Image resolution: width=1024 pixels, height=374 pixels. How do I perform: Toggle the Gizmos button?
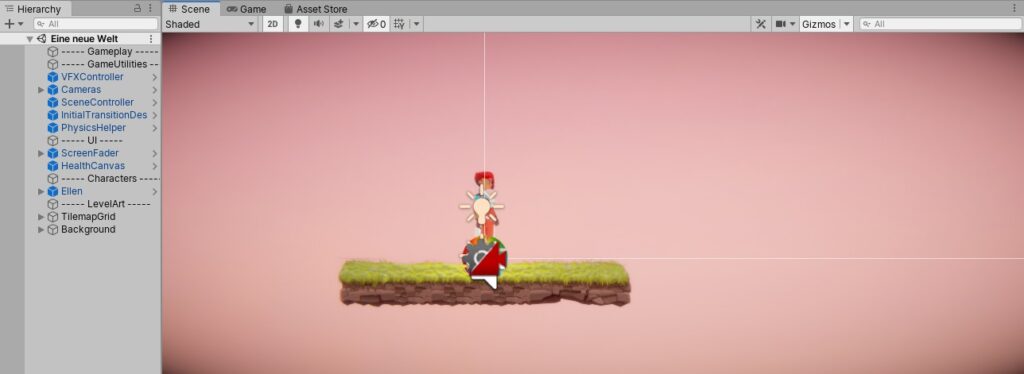[819, 24]
